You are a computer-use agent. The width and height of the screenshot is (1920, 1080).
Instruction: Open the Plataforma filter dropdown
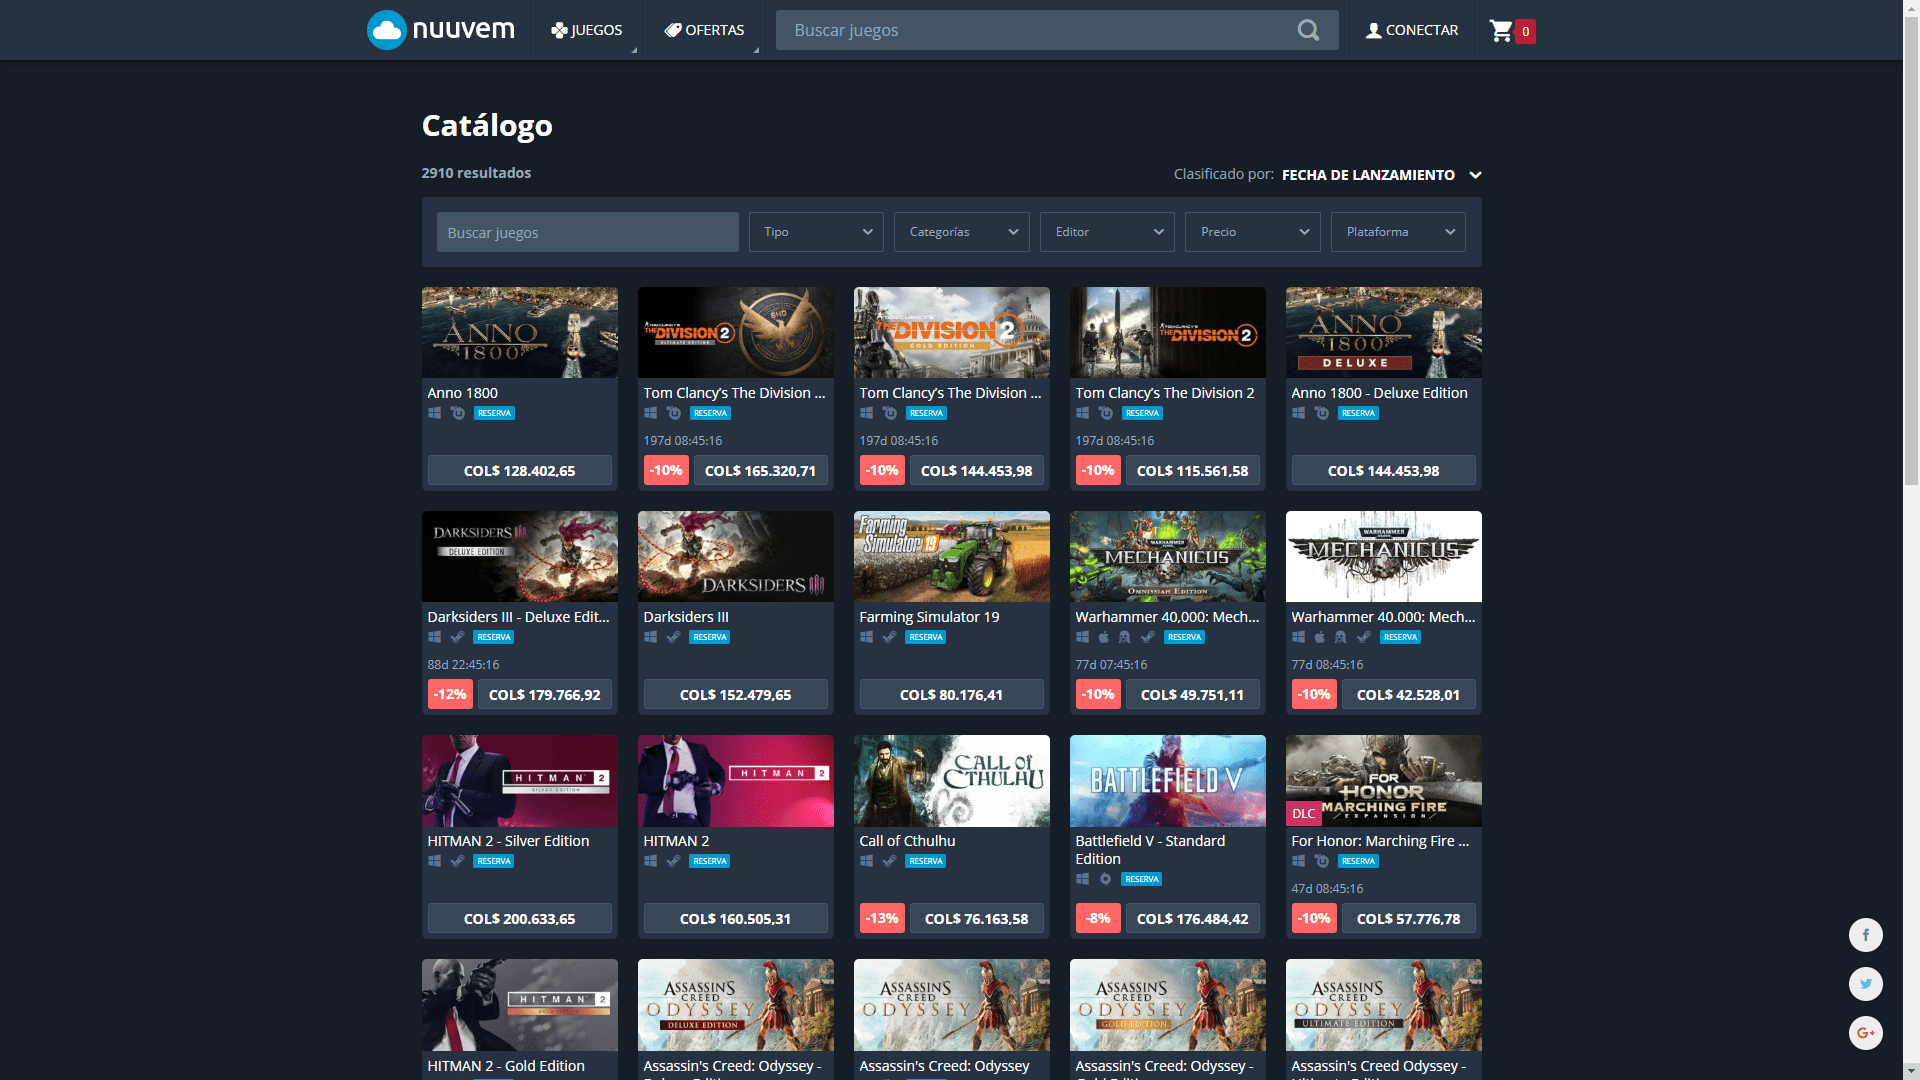tap(1397, 232)
